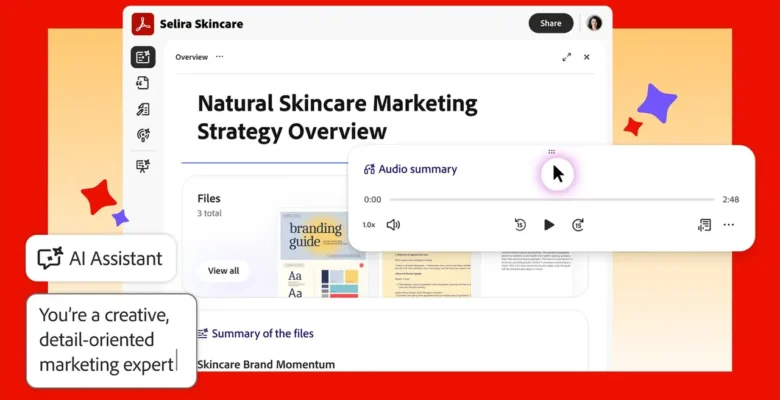Click the Audio summary headphones icon
This screenshot has width=780, height=400.
[x=369, y=169]
